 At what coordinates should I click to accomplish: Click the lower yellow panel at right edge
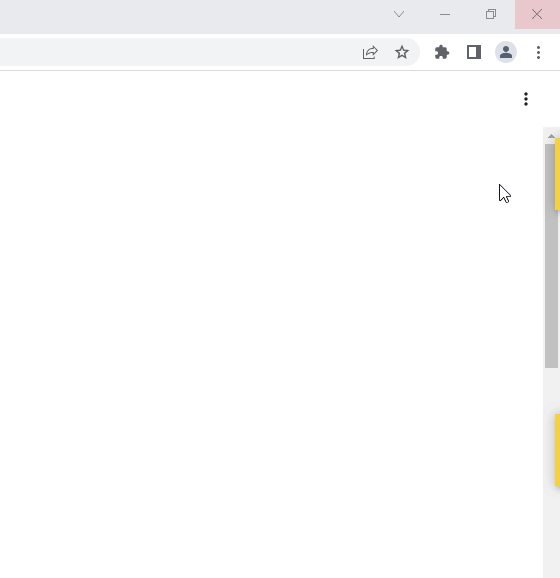pos(557,450)
